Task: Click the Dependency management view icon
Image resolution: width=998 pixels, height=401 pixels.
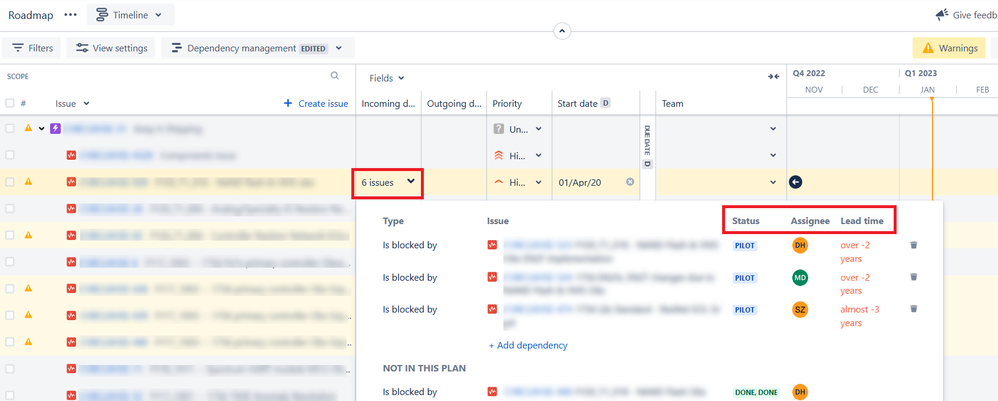Action: (x=176, y=48)
